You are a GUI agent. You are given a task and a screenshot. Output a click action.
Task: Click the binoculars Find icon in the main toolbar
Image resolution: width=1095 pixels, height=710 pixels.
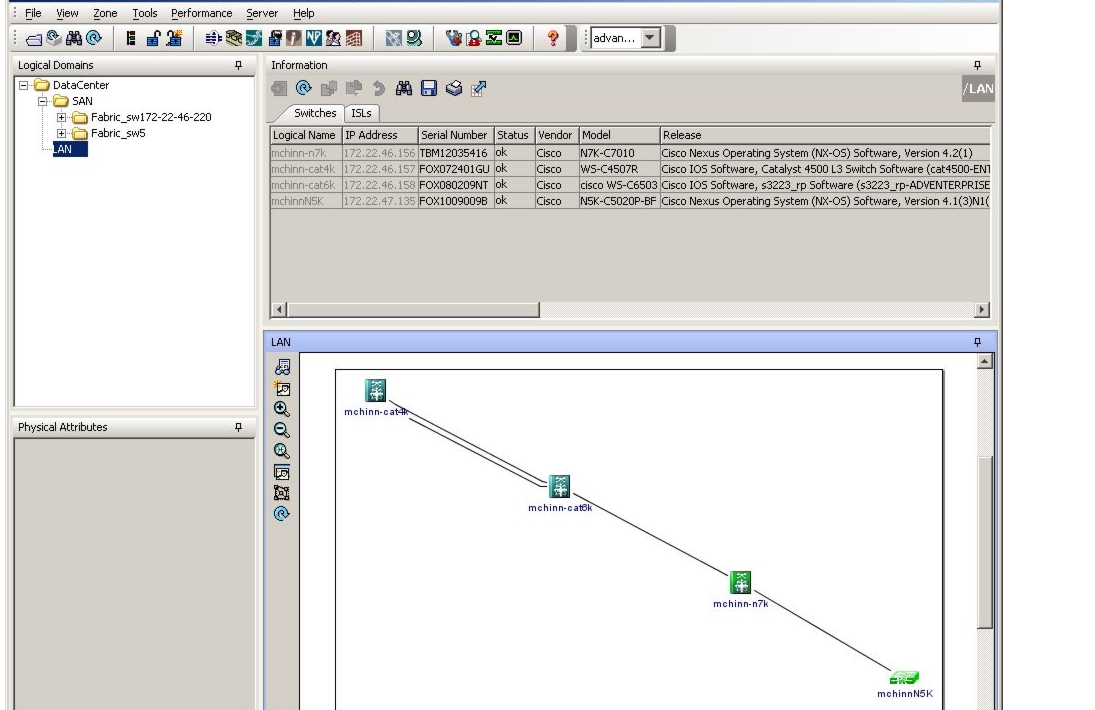[73, 38]
